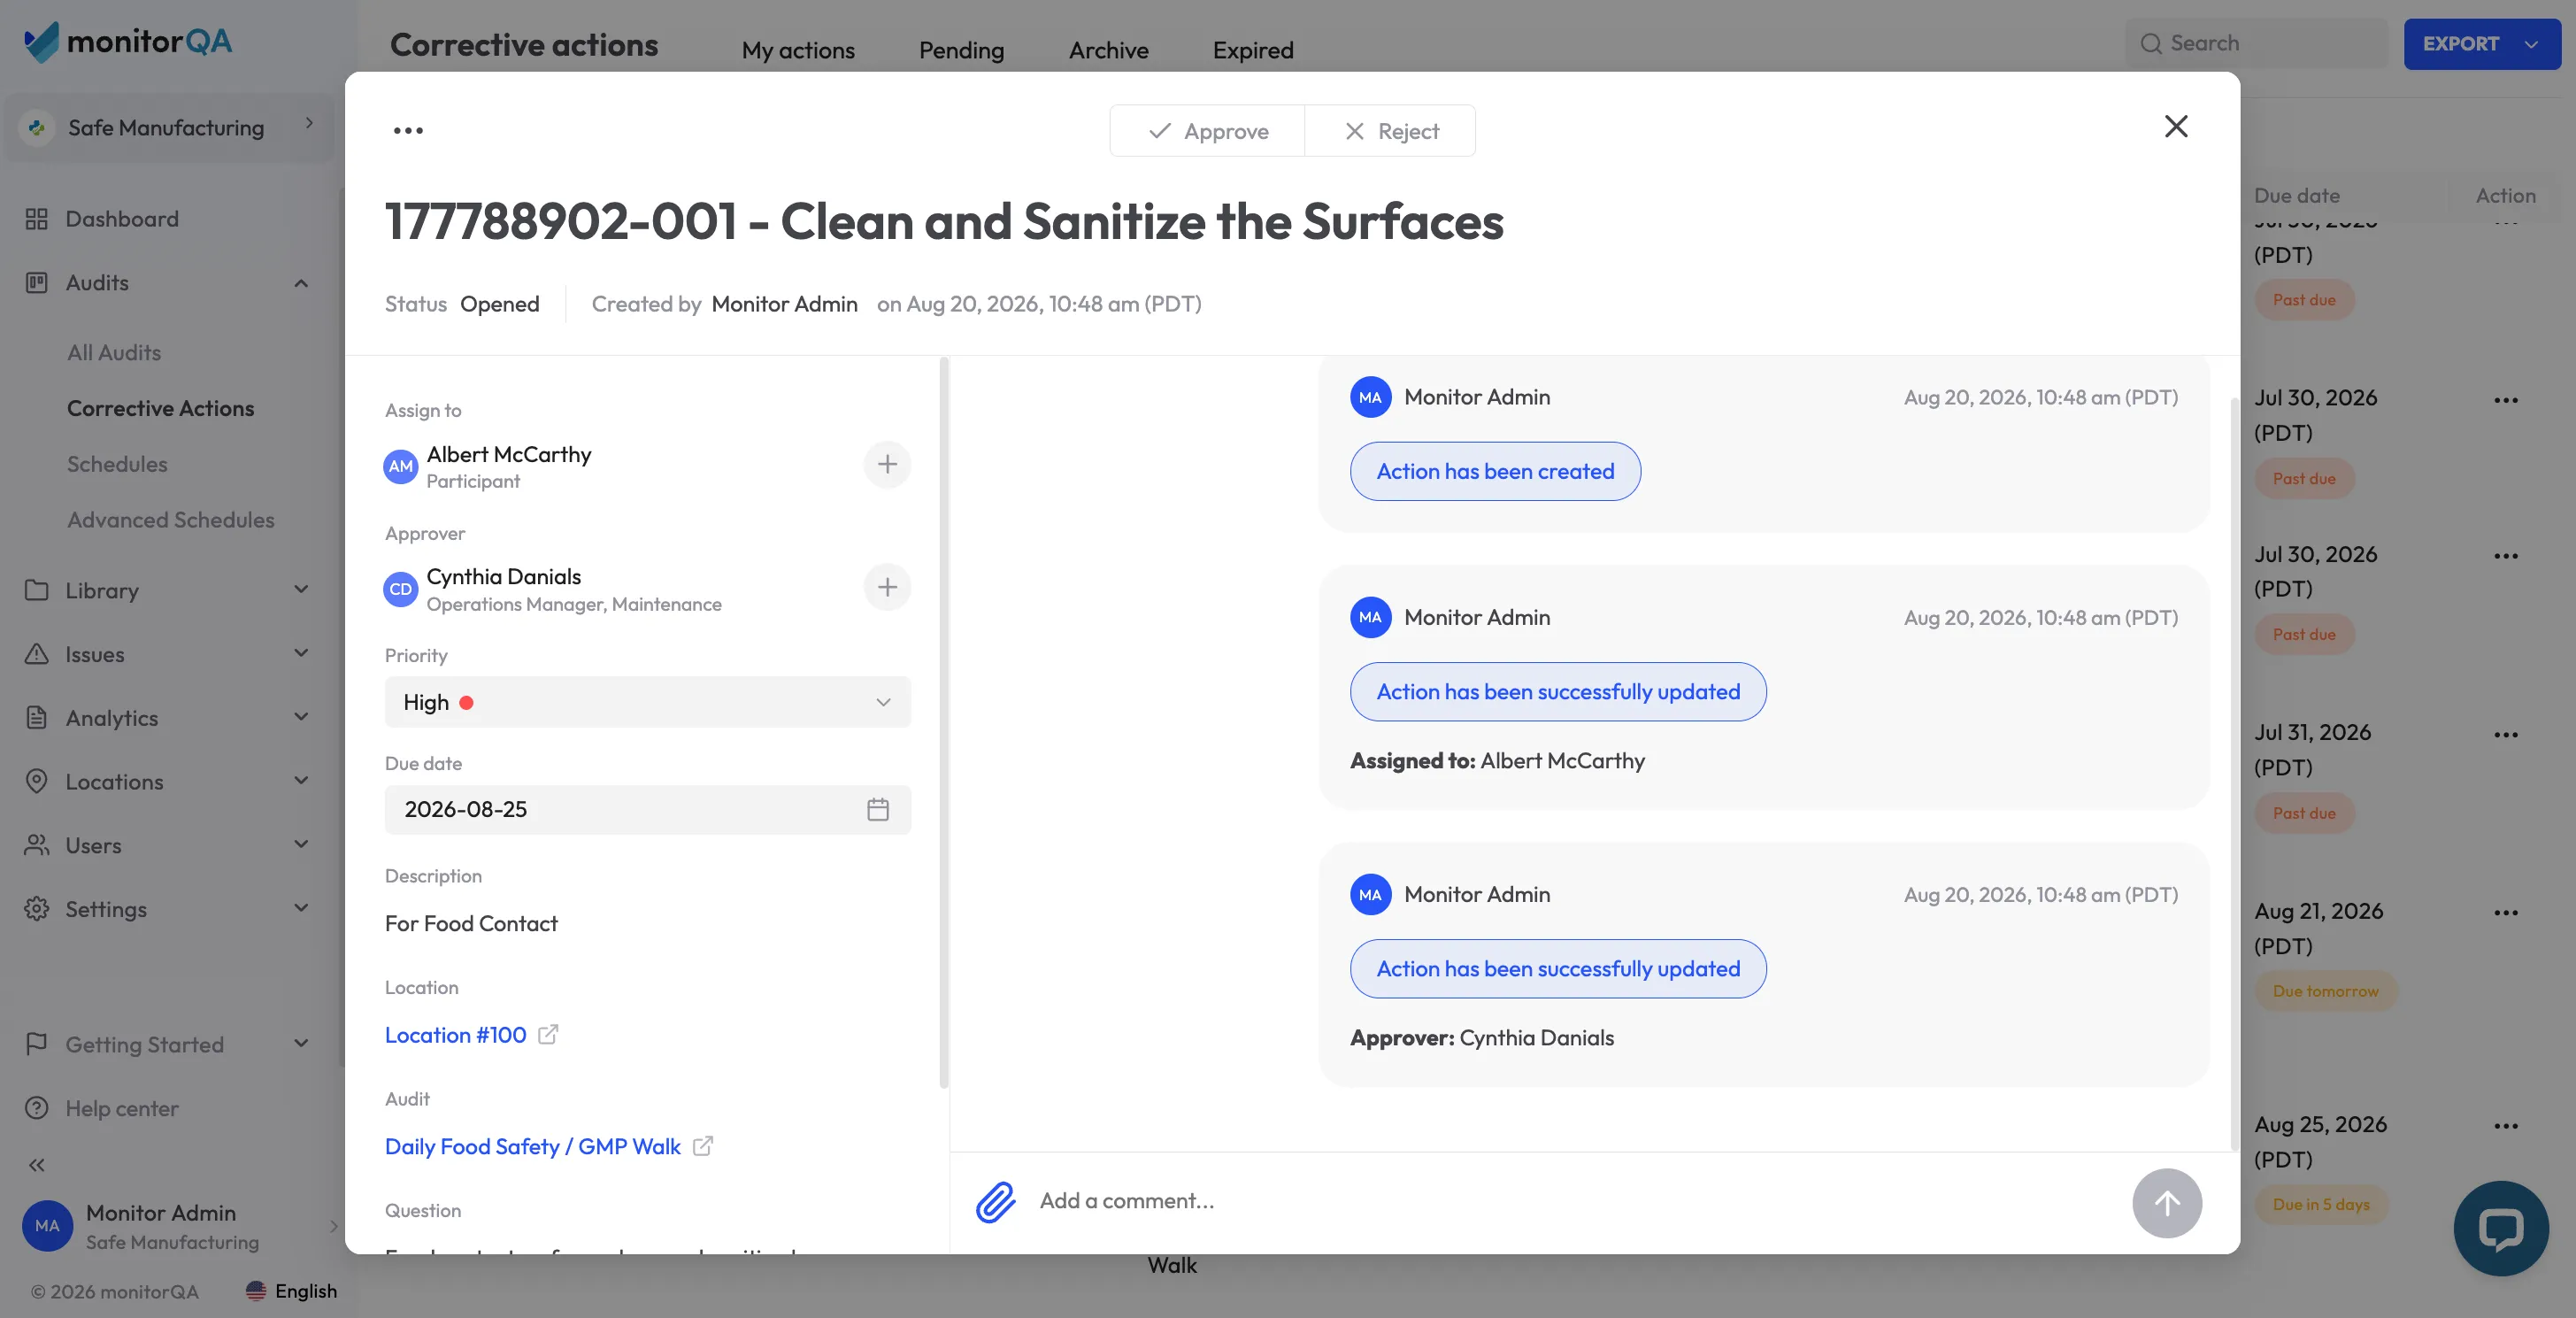
Task: Open the live chat widget
Action: 2501,1228
